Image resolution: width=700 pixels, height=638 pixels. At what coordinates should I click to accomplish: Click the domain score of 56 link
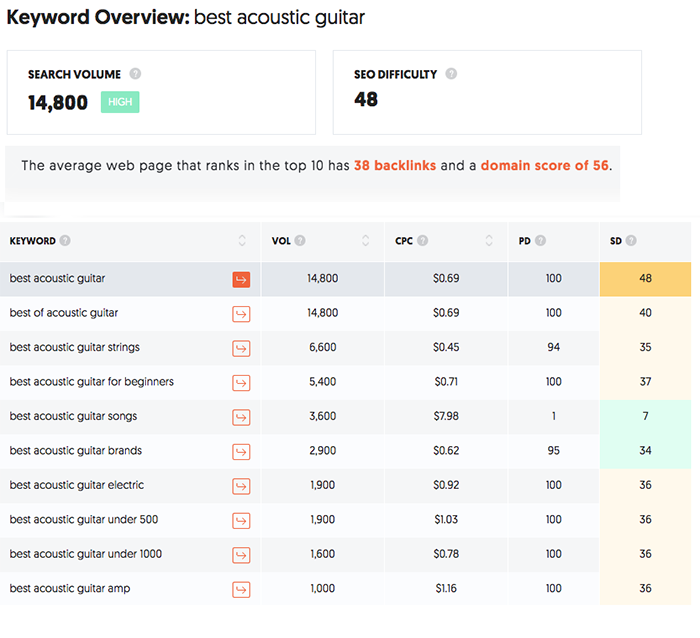[544, 166]
